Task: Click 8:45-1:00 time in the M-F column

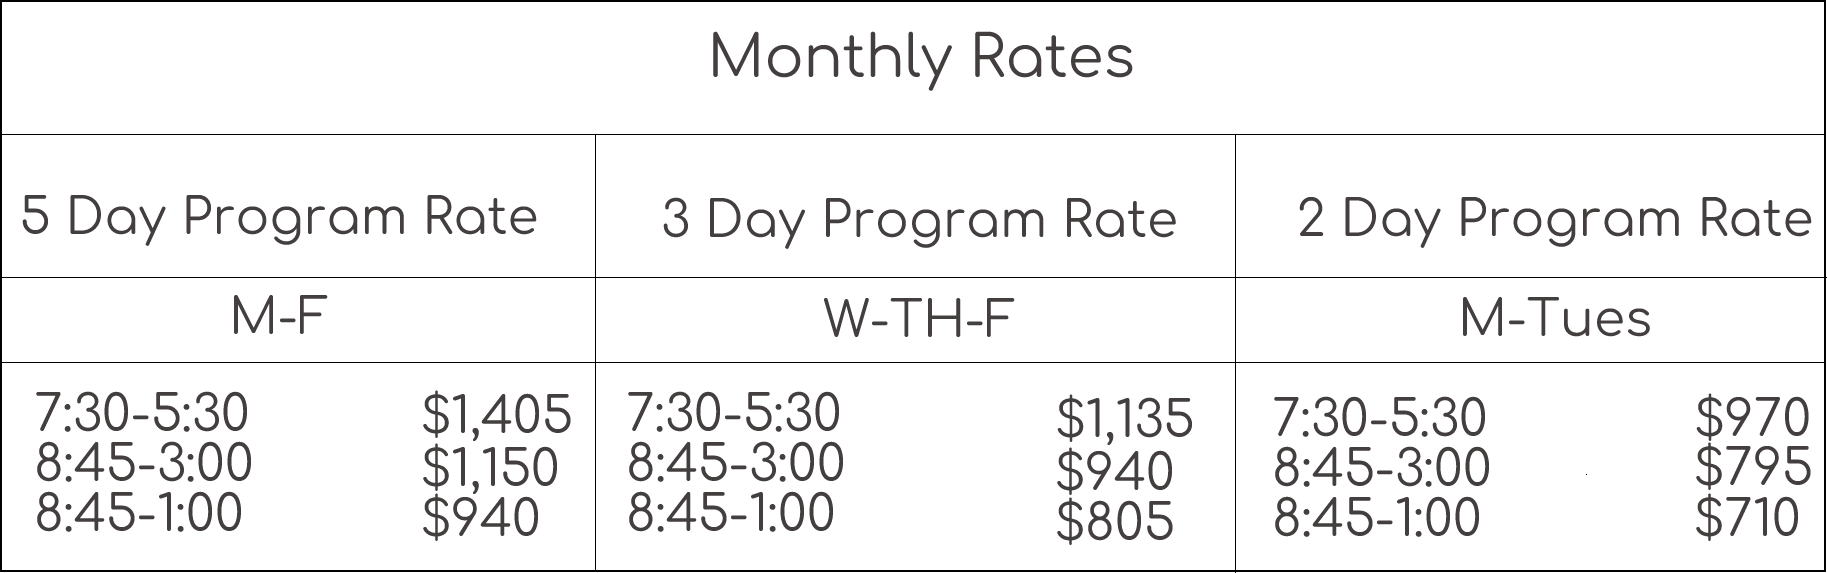Action: pos(138,513)
